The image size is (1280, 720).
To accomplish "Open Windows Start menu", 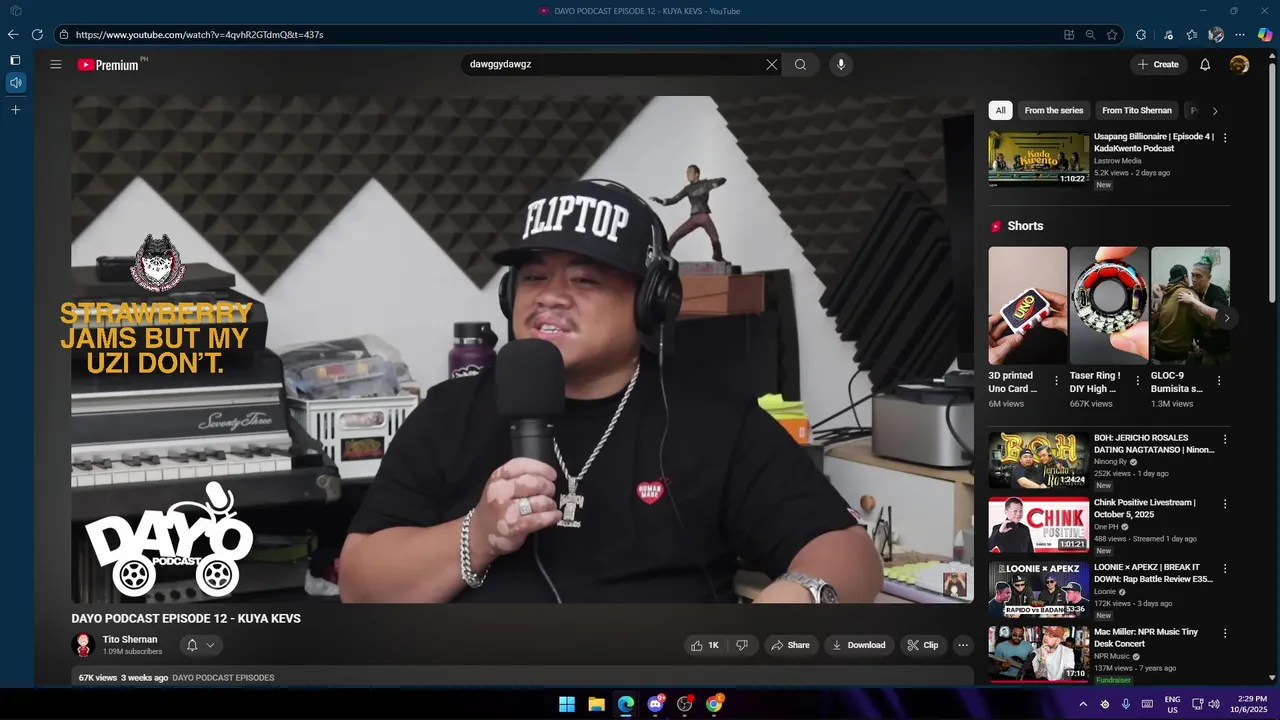I will pos(567,704).
